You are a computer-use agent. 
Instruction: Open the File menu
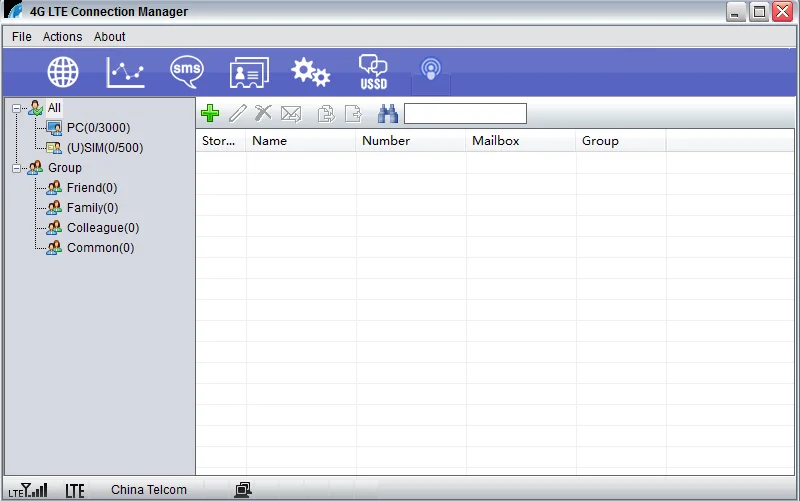(x=22, y=37)
